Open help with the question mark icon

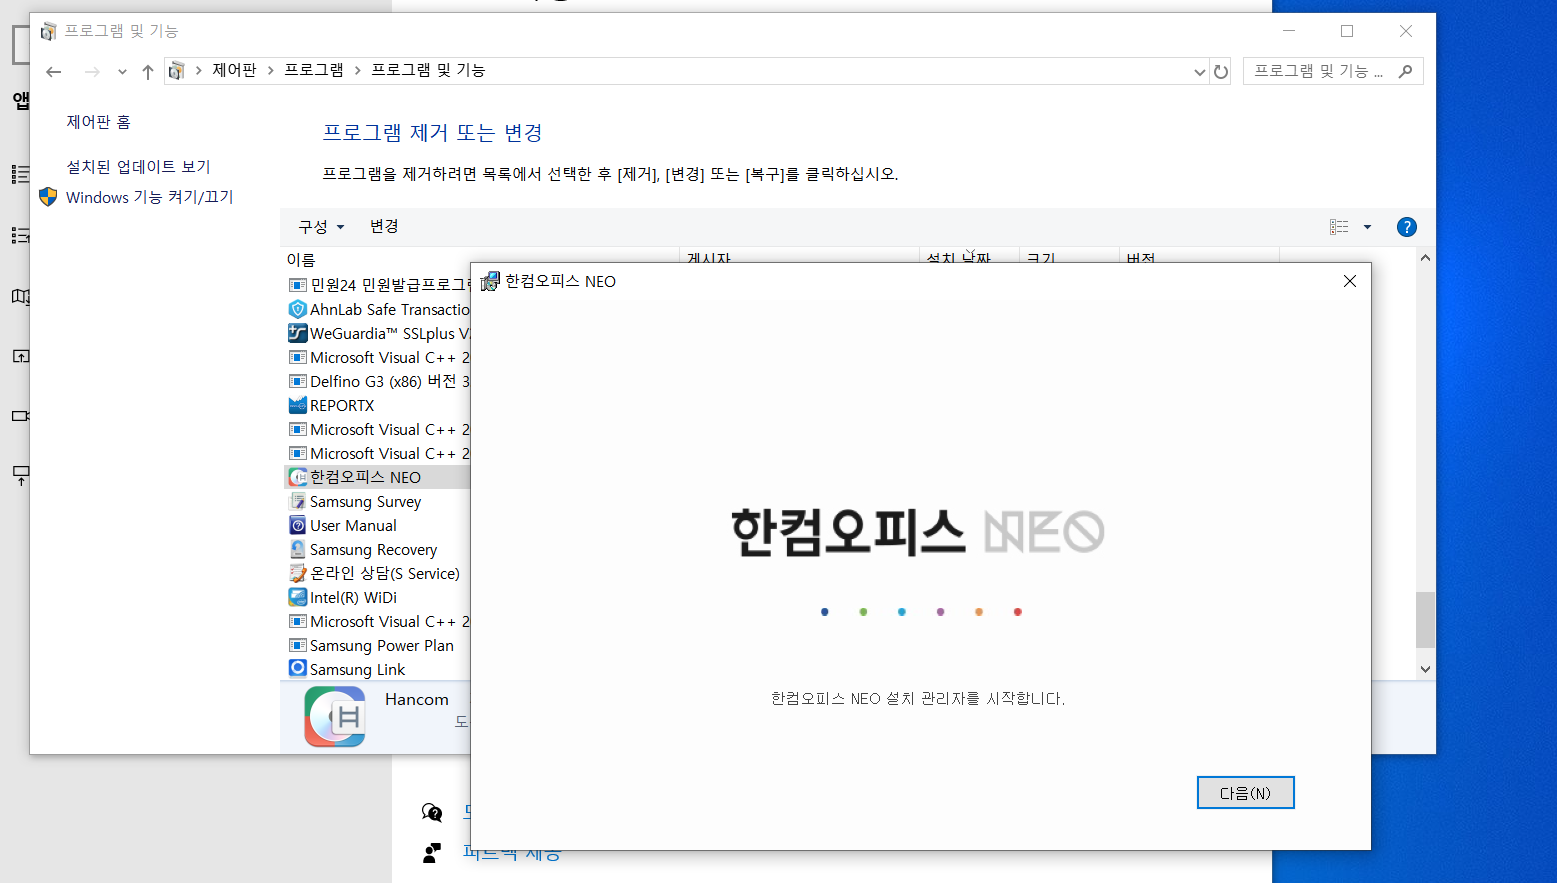point(1406,227)
